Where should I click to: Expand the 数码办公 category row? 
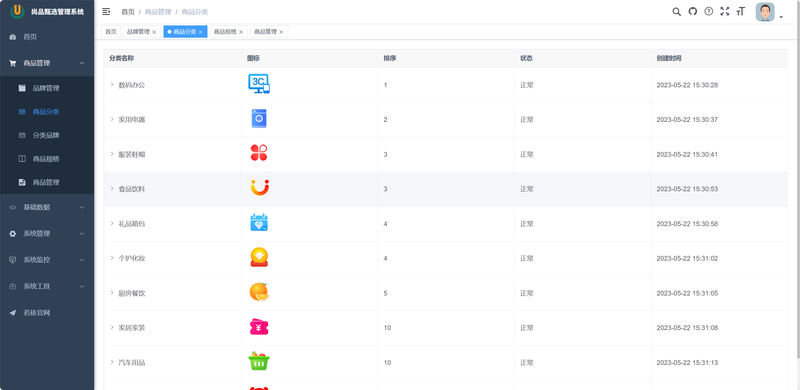[x=112, y=85]
